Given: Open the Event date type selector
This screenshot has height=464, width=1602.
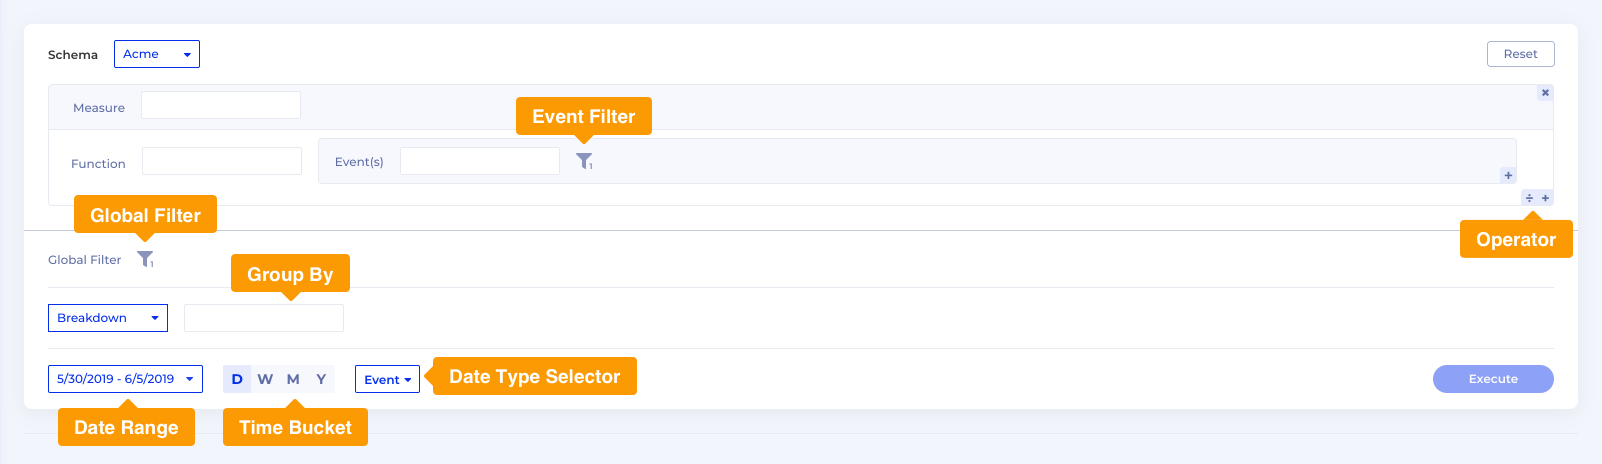Looking at the screenshot, I should [387, 379].
